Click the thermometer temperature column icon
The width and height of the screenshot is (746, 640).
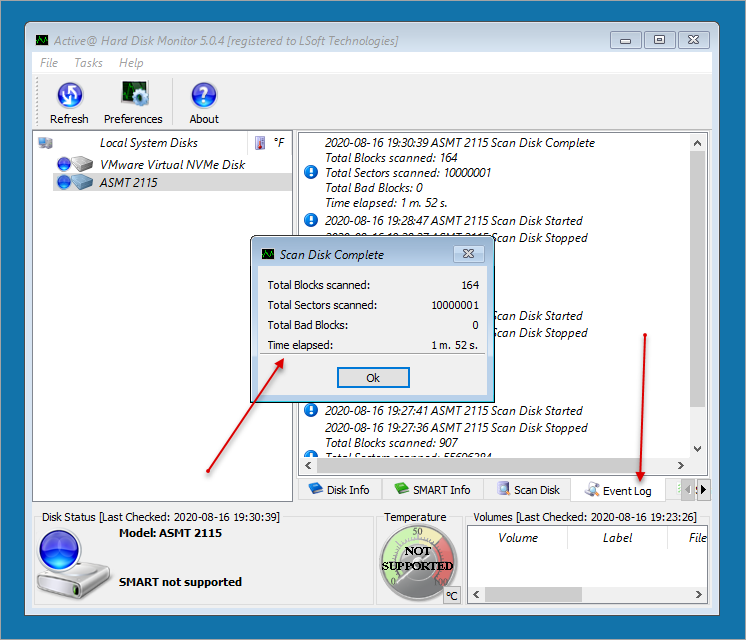[x=260, y=143]
